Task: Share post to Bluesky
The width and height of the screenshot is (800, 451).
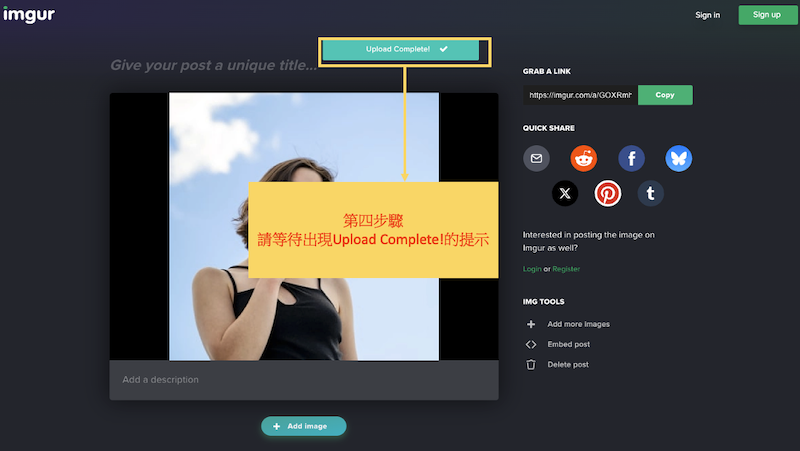Action: pos(679,158)
